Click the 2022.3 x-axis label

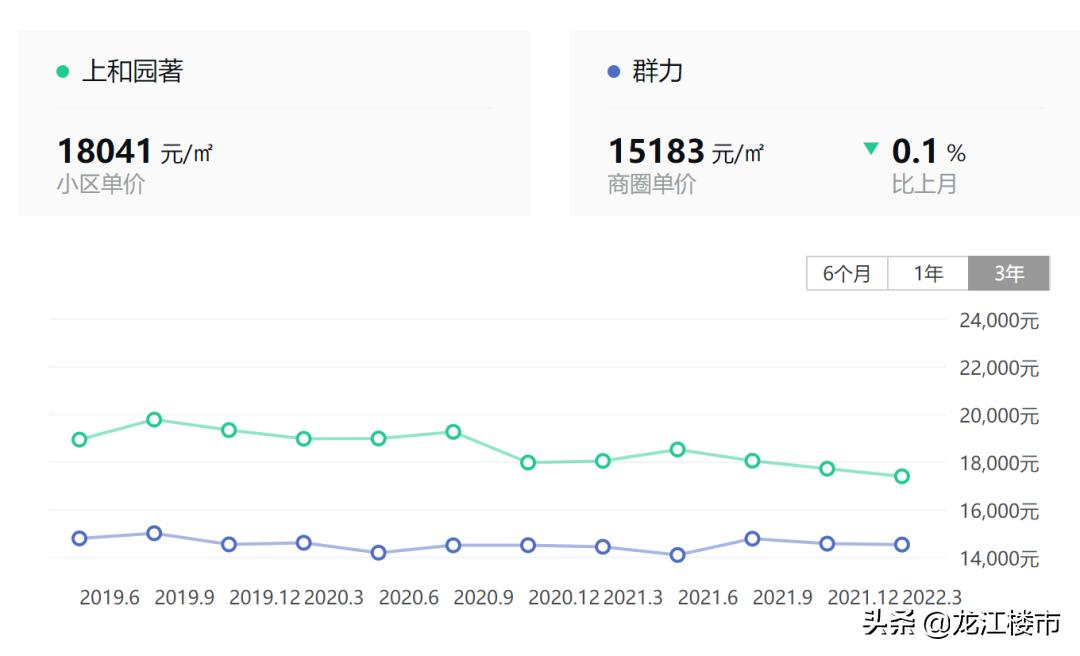click(932, 598)
